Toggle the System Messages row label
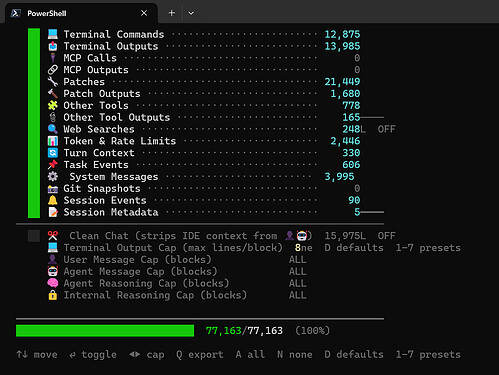Screen dimensions: 499x375 click(114, 177)
